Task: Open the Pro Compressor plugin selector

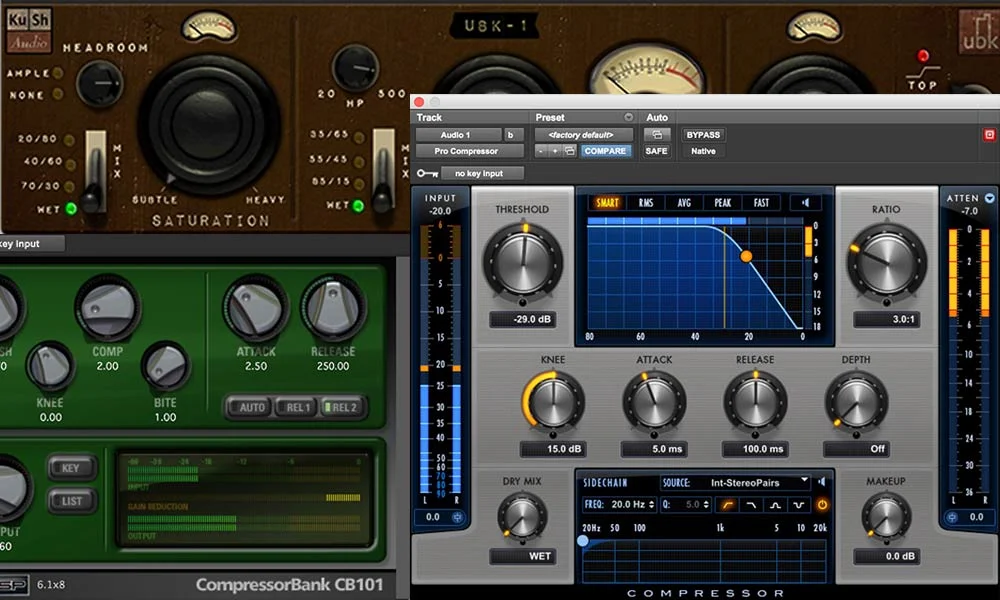Action: [469, 151]
